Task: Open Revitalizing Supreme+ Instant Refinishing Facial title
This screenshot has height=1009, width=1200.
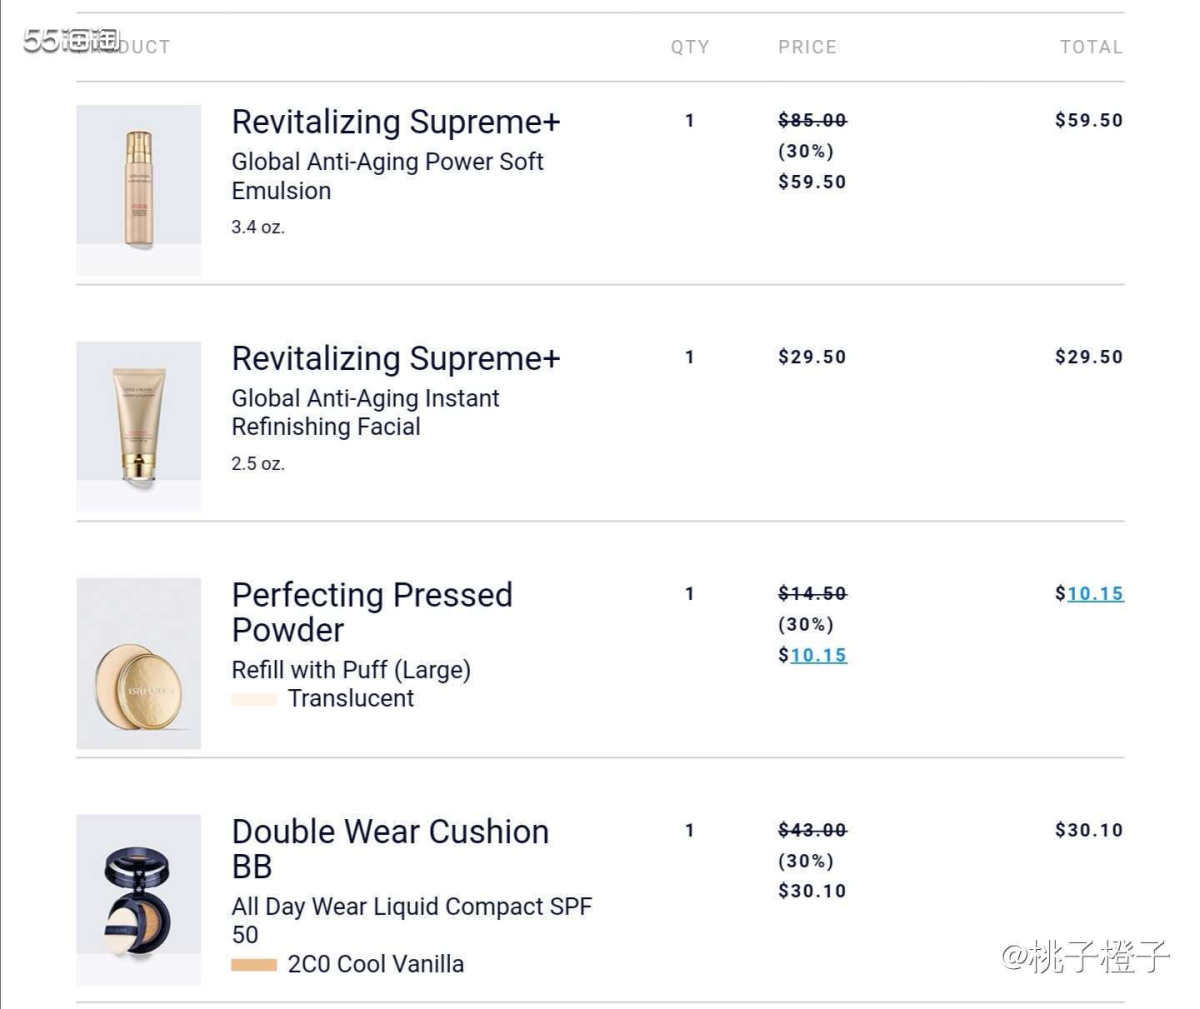Action: (x=395, y=358)
